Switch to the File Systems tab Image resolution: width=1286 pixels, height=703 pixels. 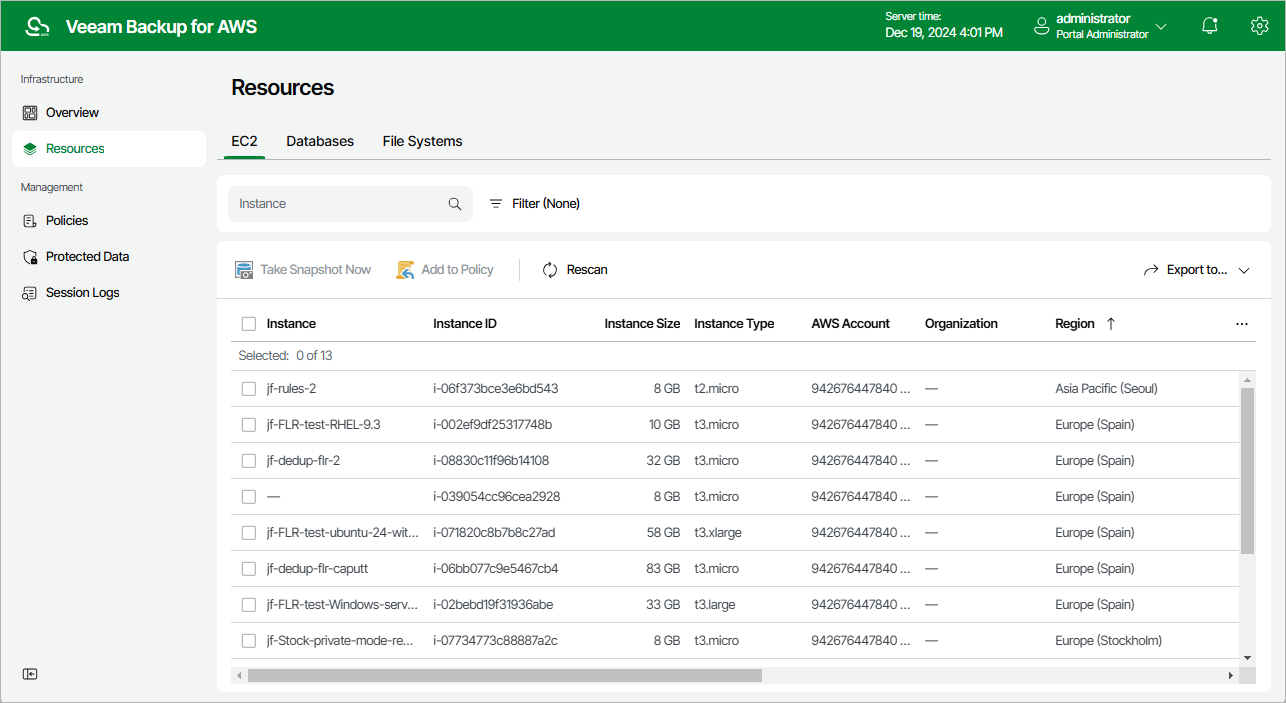[x=422, y=142]
